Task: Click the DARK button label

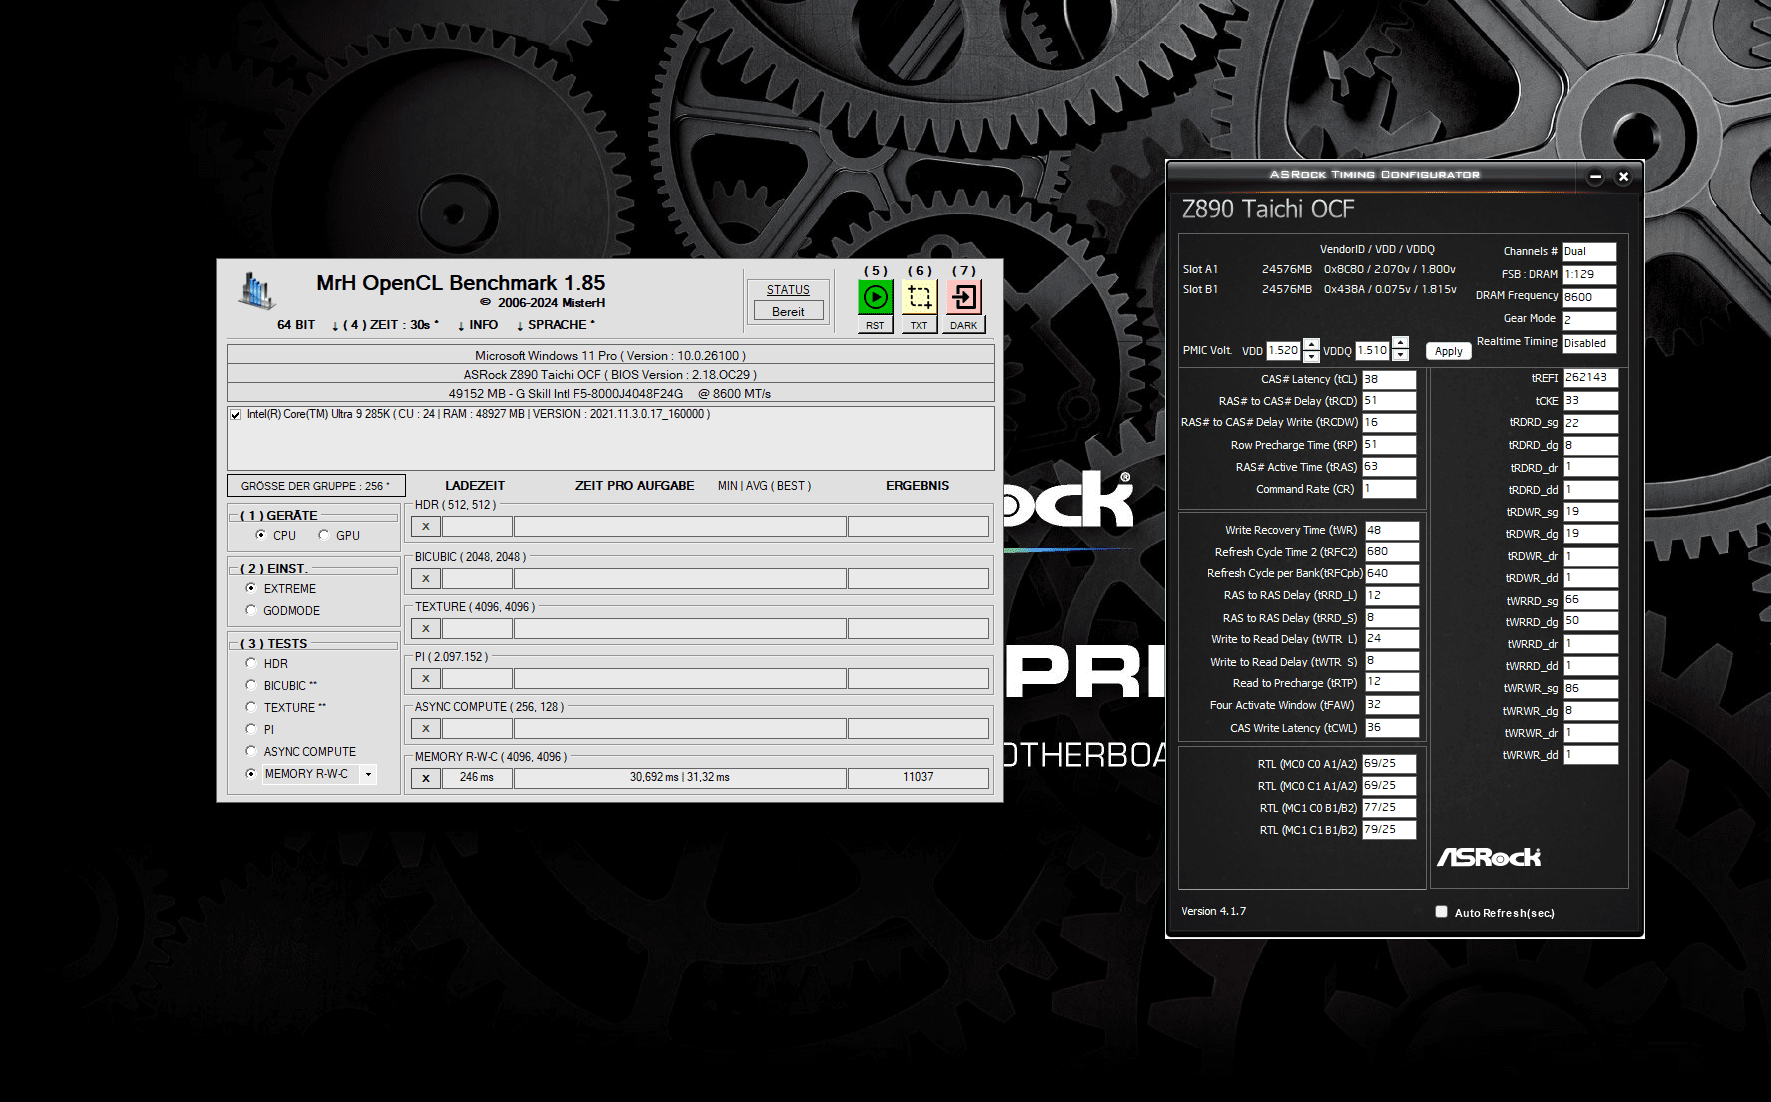Action: [x=964, y=325]
